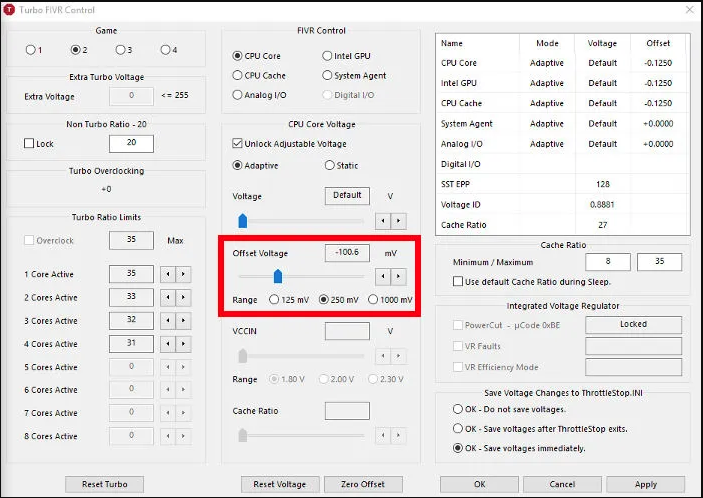Decrease 4 Cores Active ratio with left arrow
Viewport: 703px width, 498px height.
point(168,344)
